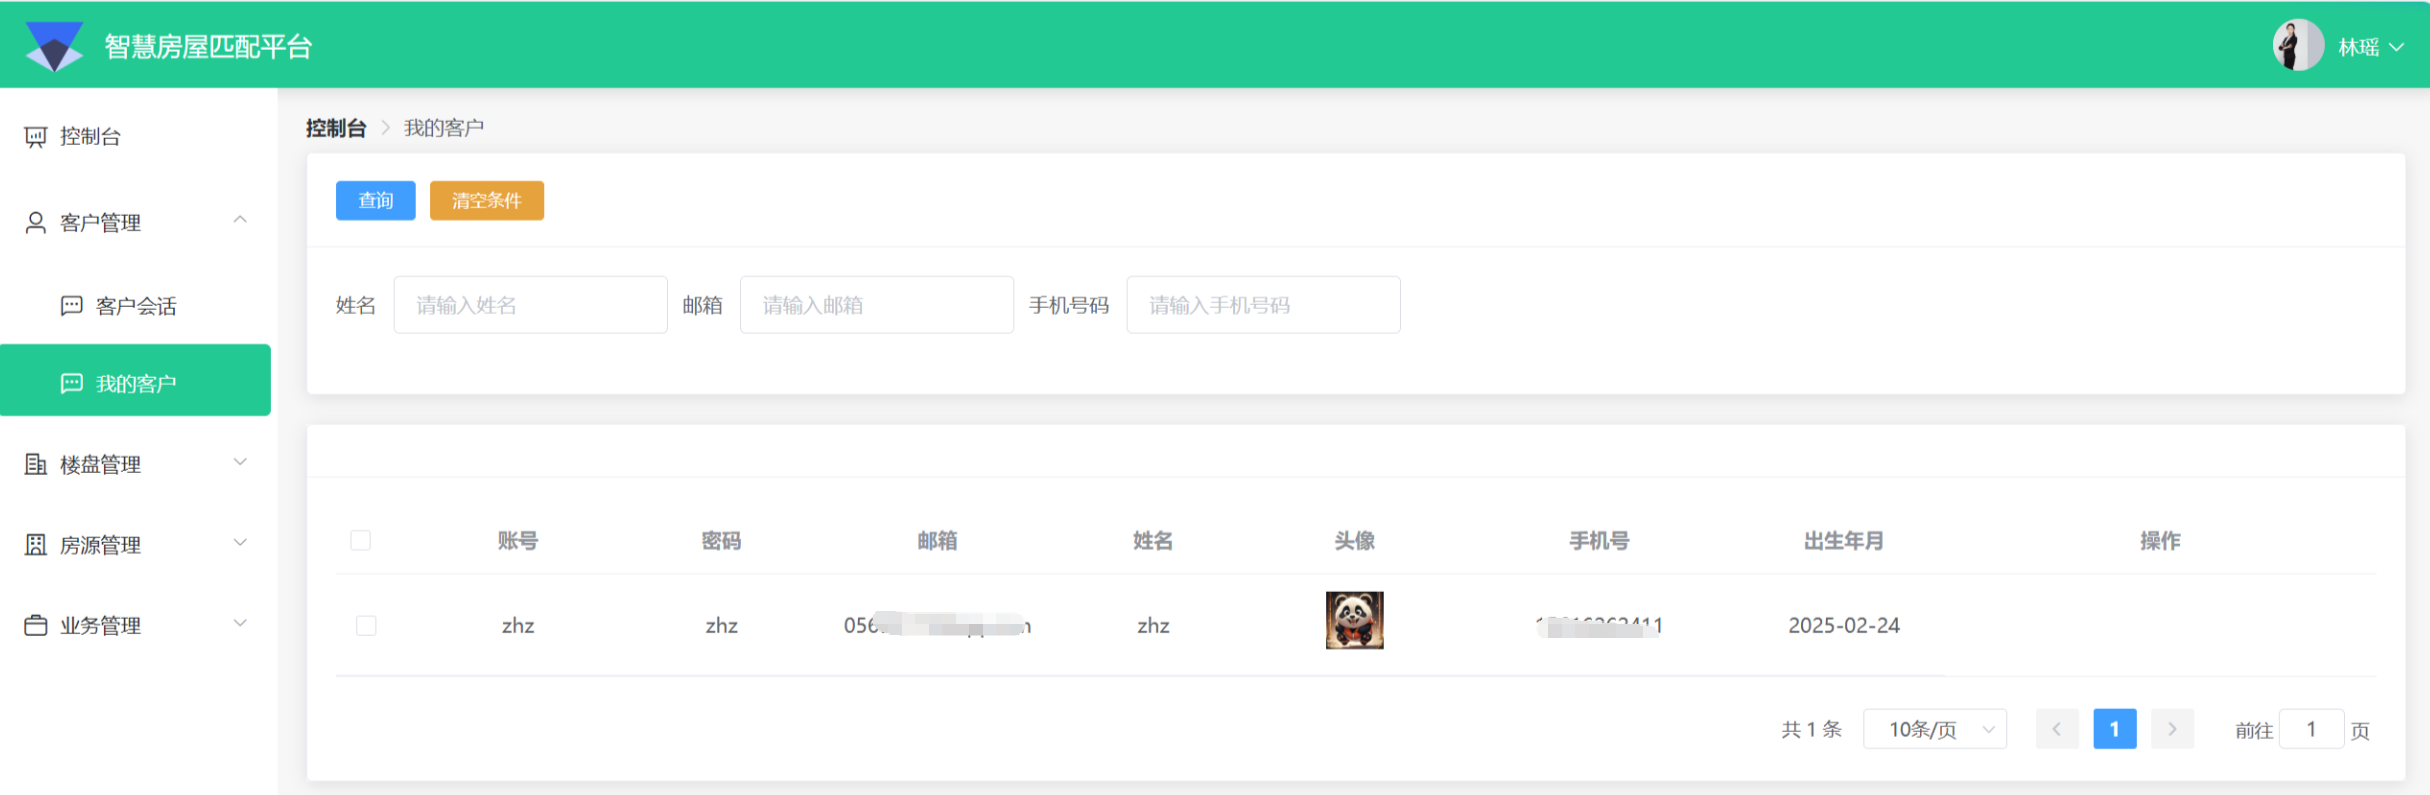2430x795 pixels.
Task: Click the user avatar photo in header
Action: click(2297, 46)
